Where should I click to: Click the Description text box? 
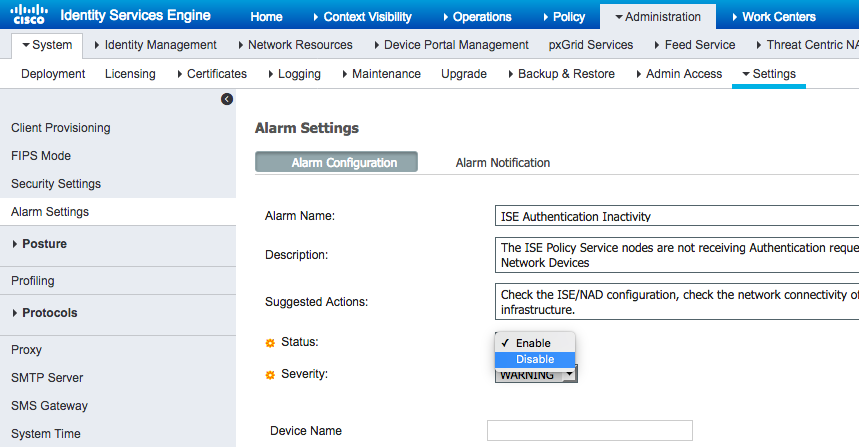(x=677, y=255)
